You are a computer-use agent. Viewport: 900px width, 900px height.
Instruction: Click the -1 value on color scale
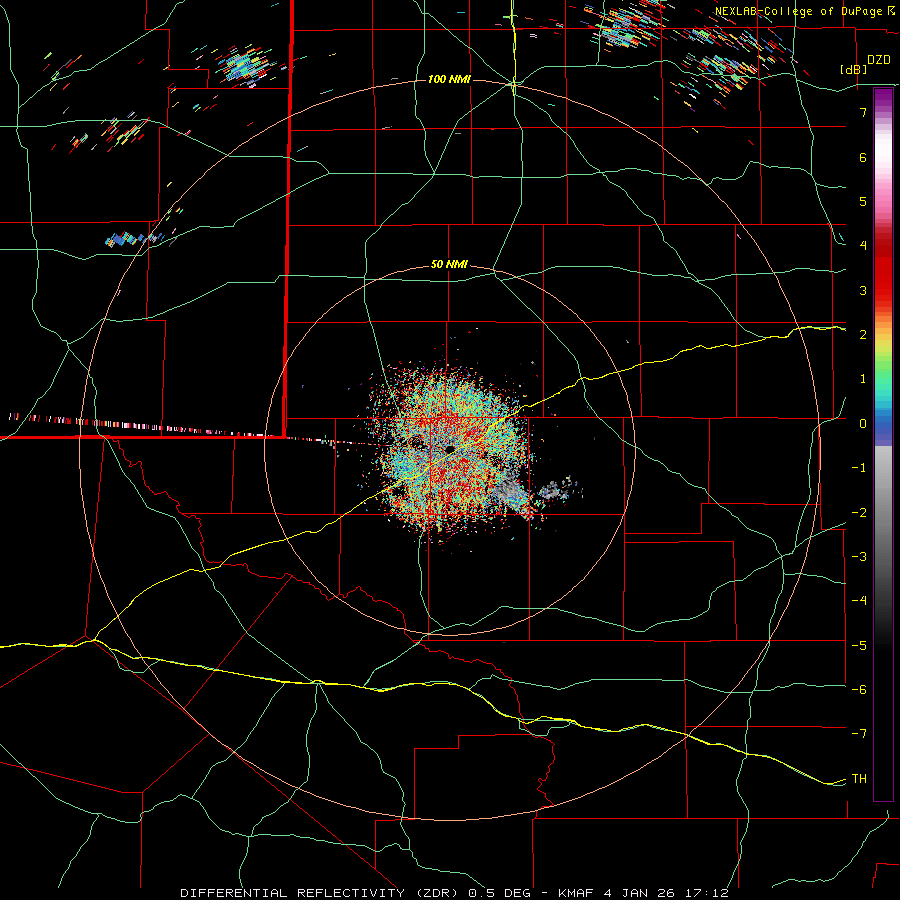pyautogui.click(x=859, y=468)
